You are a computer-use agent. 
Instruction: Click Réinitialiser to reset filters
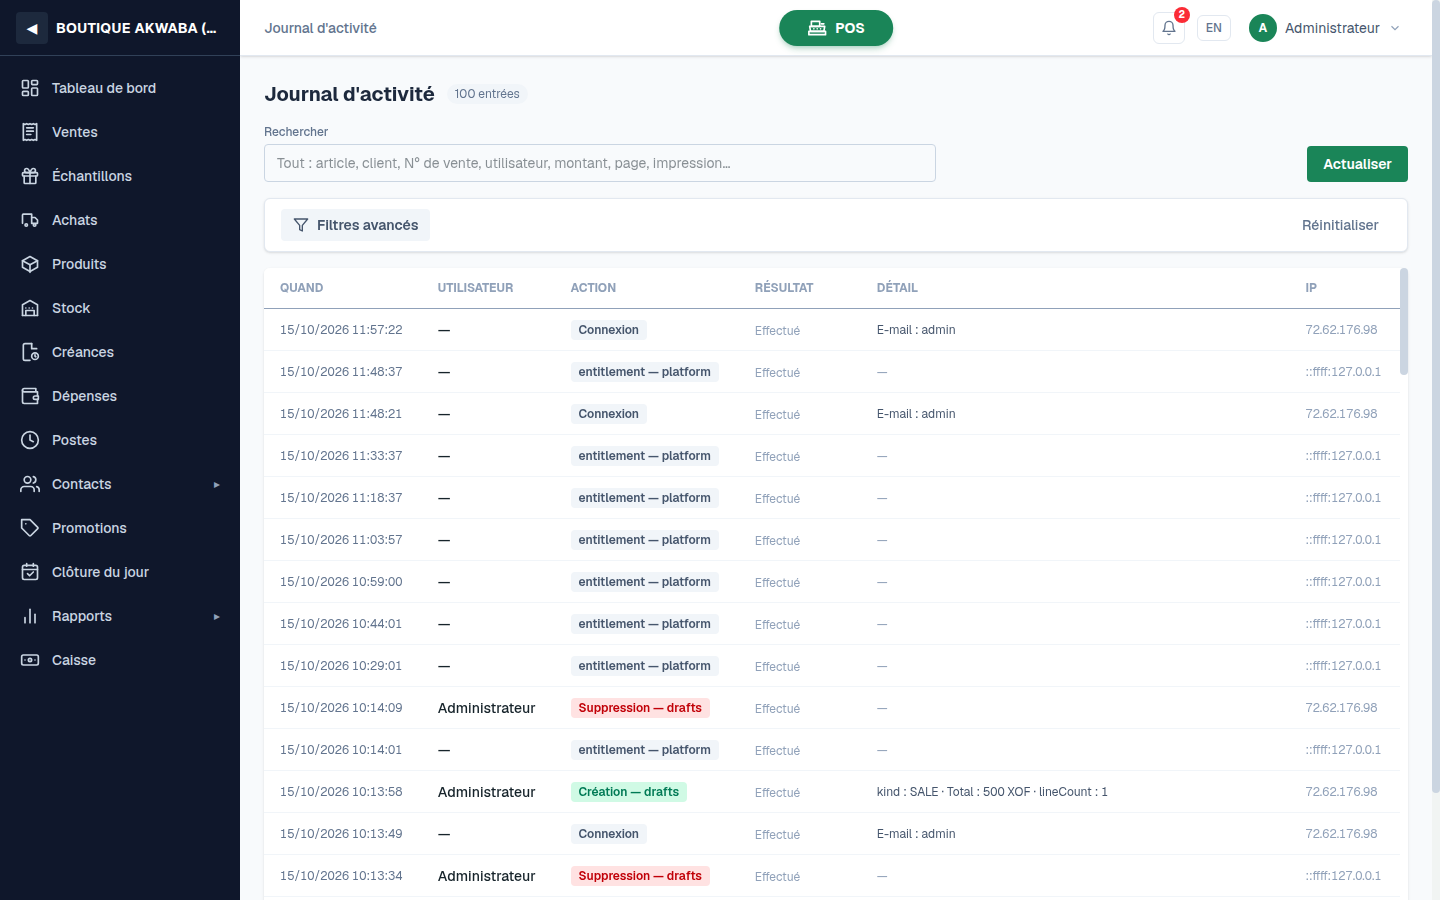click(1340, 225)
